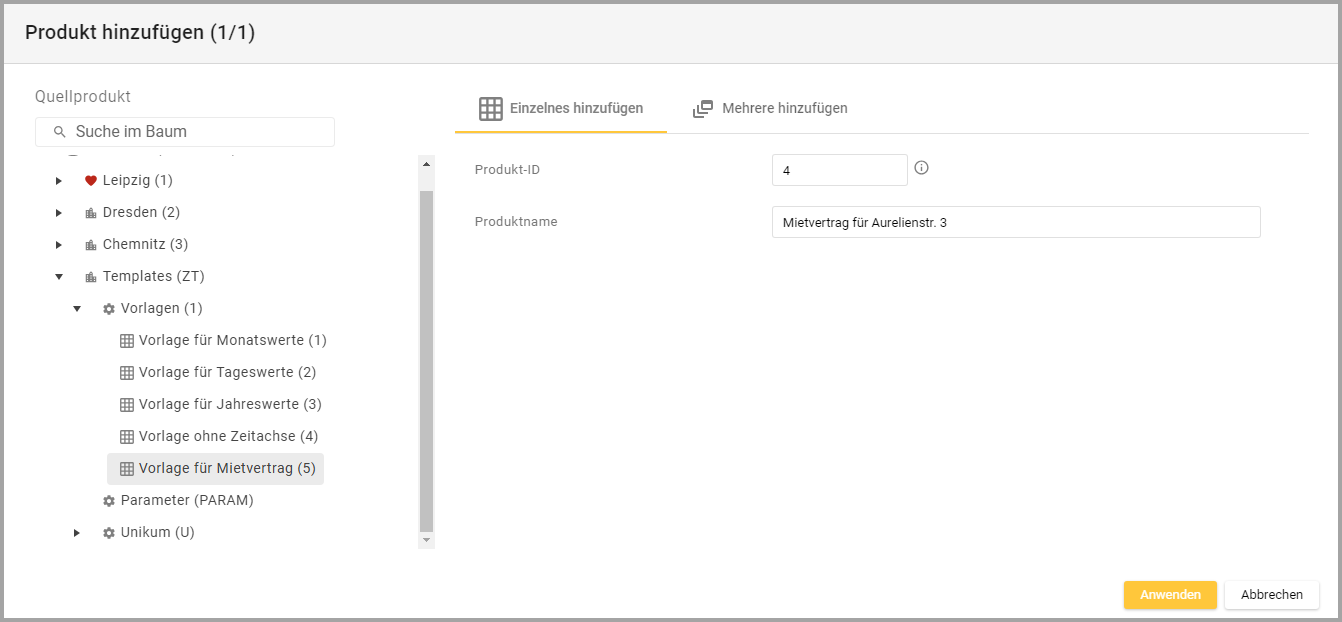Click the table icon of Vorlage für Monatswerte
1342x622 pixels.
127,341
